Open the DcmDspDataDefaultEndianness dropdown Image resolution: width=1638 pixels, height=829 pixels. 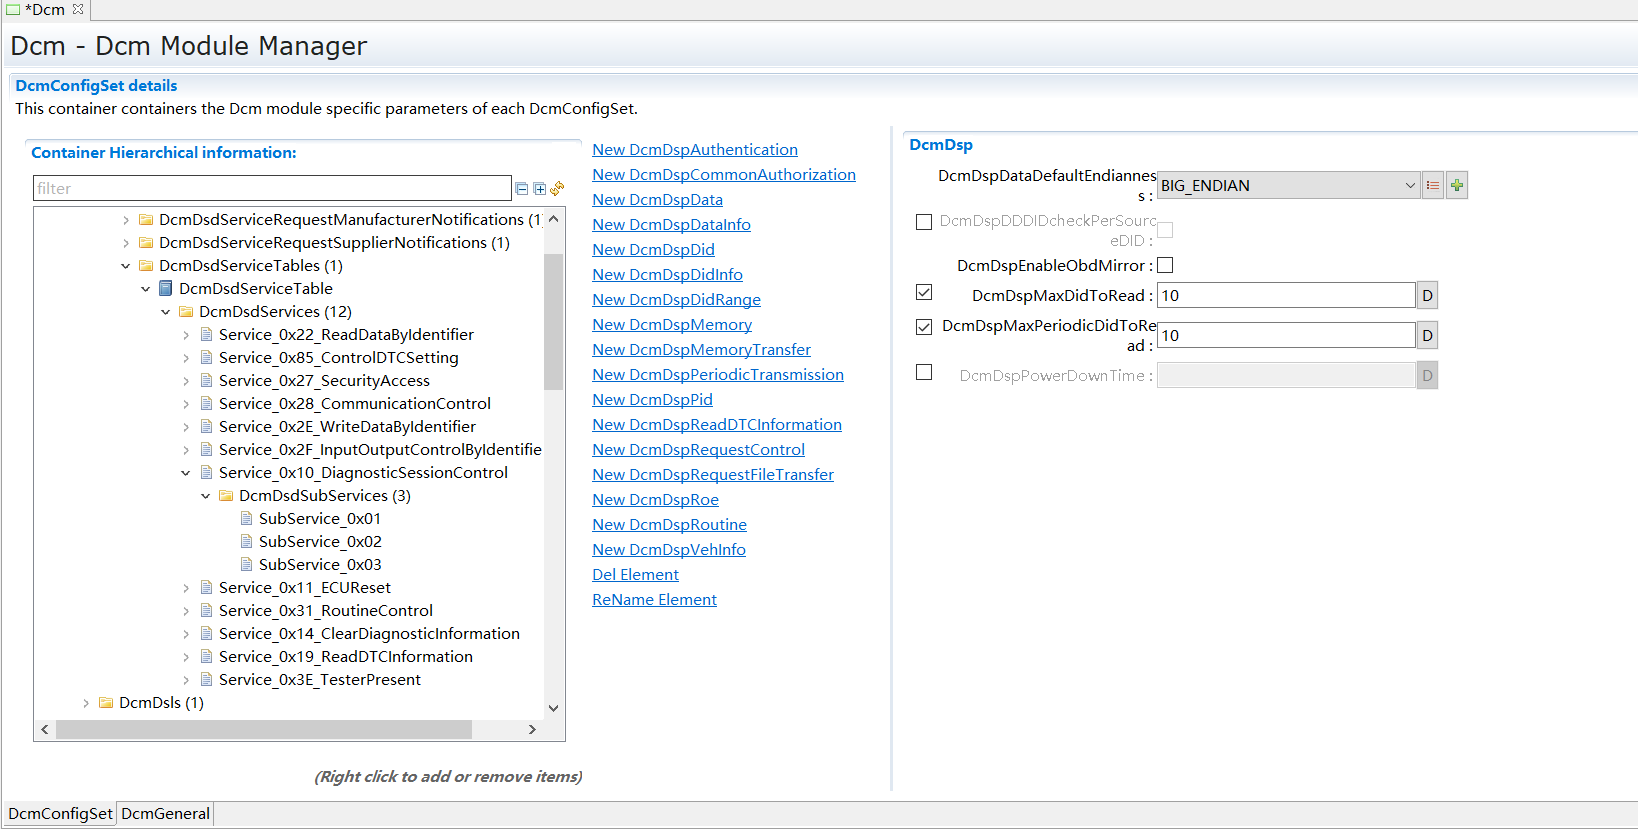(x=1409, y=185)
